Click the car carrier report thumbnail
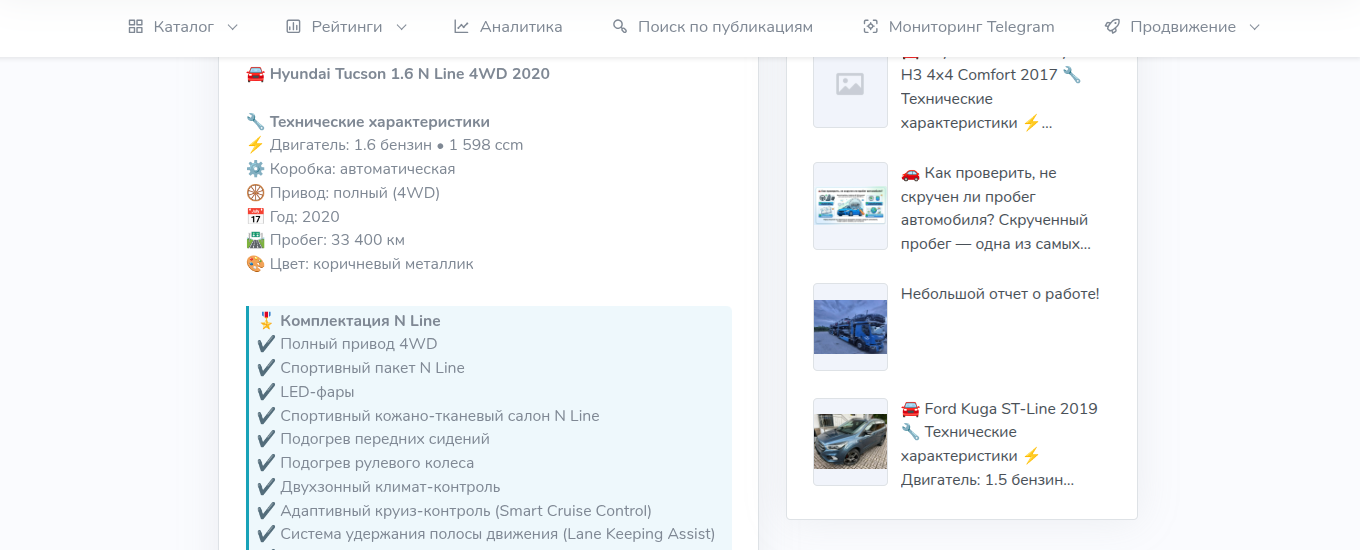1360x550 pixels. click(850, 327)
